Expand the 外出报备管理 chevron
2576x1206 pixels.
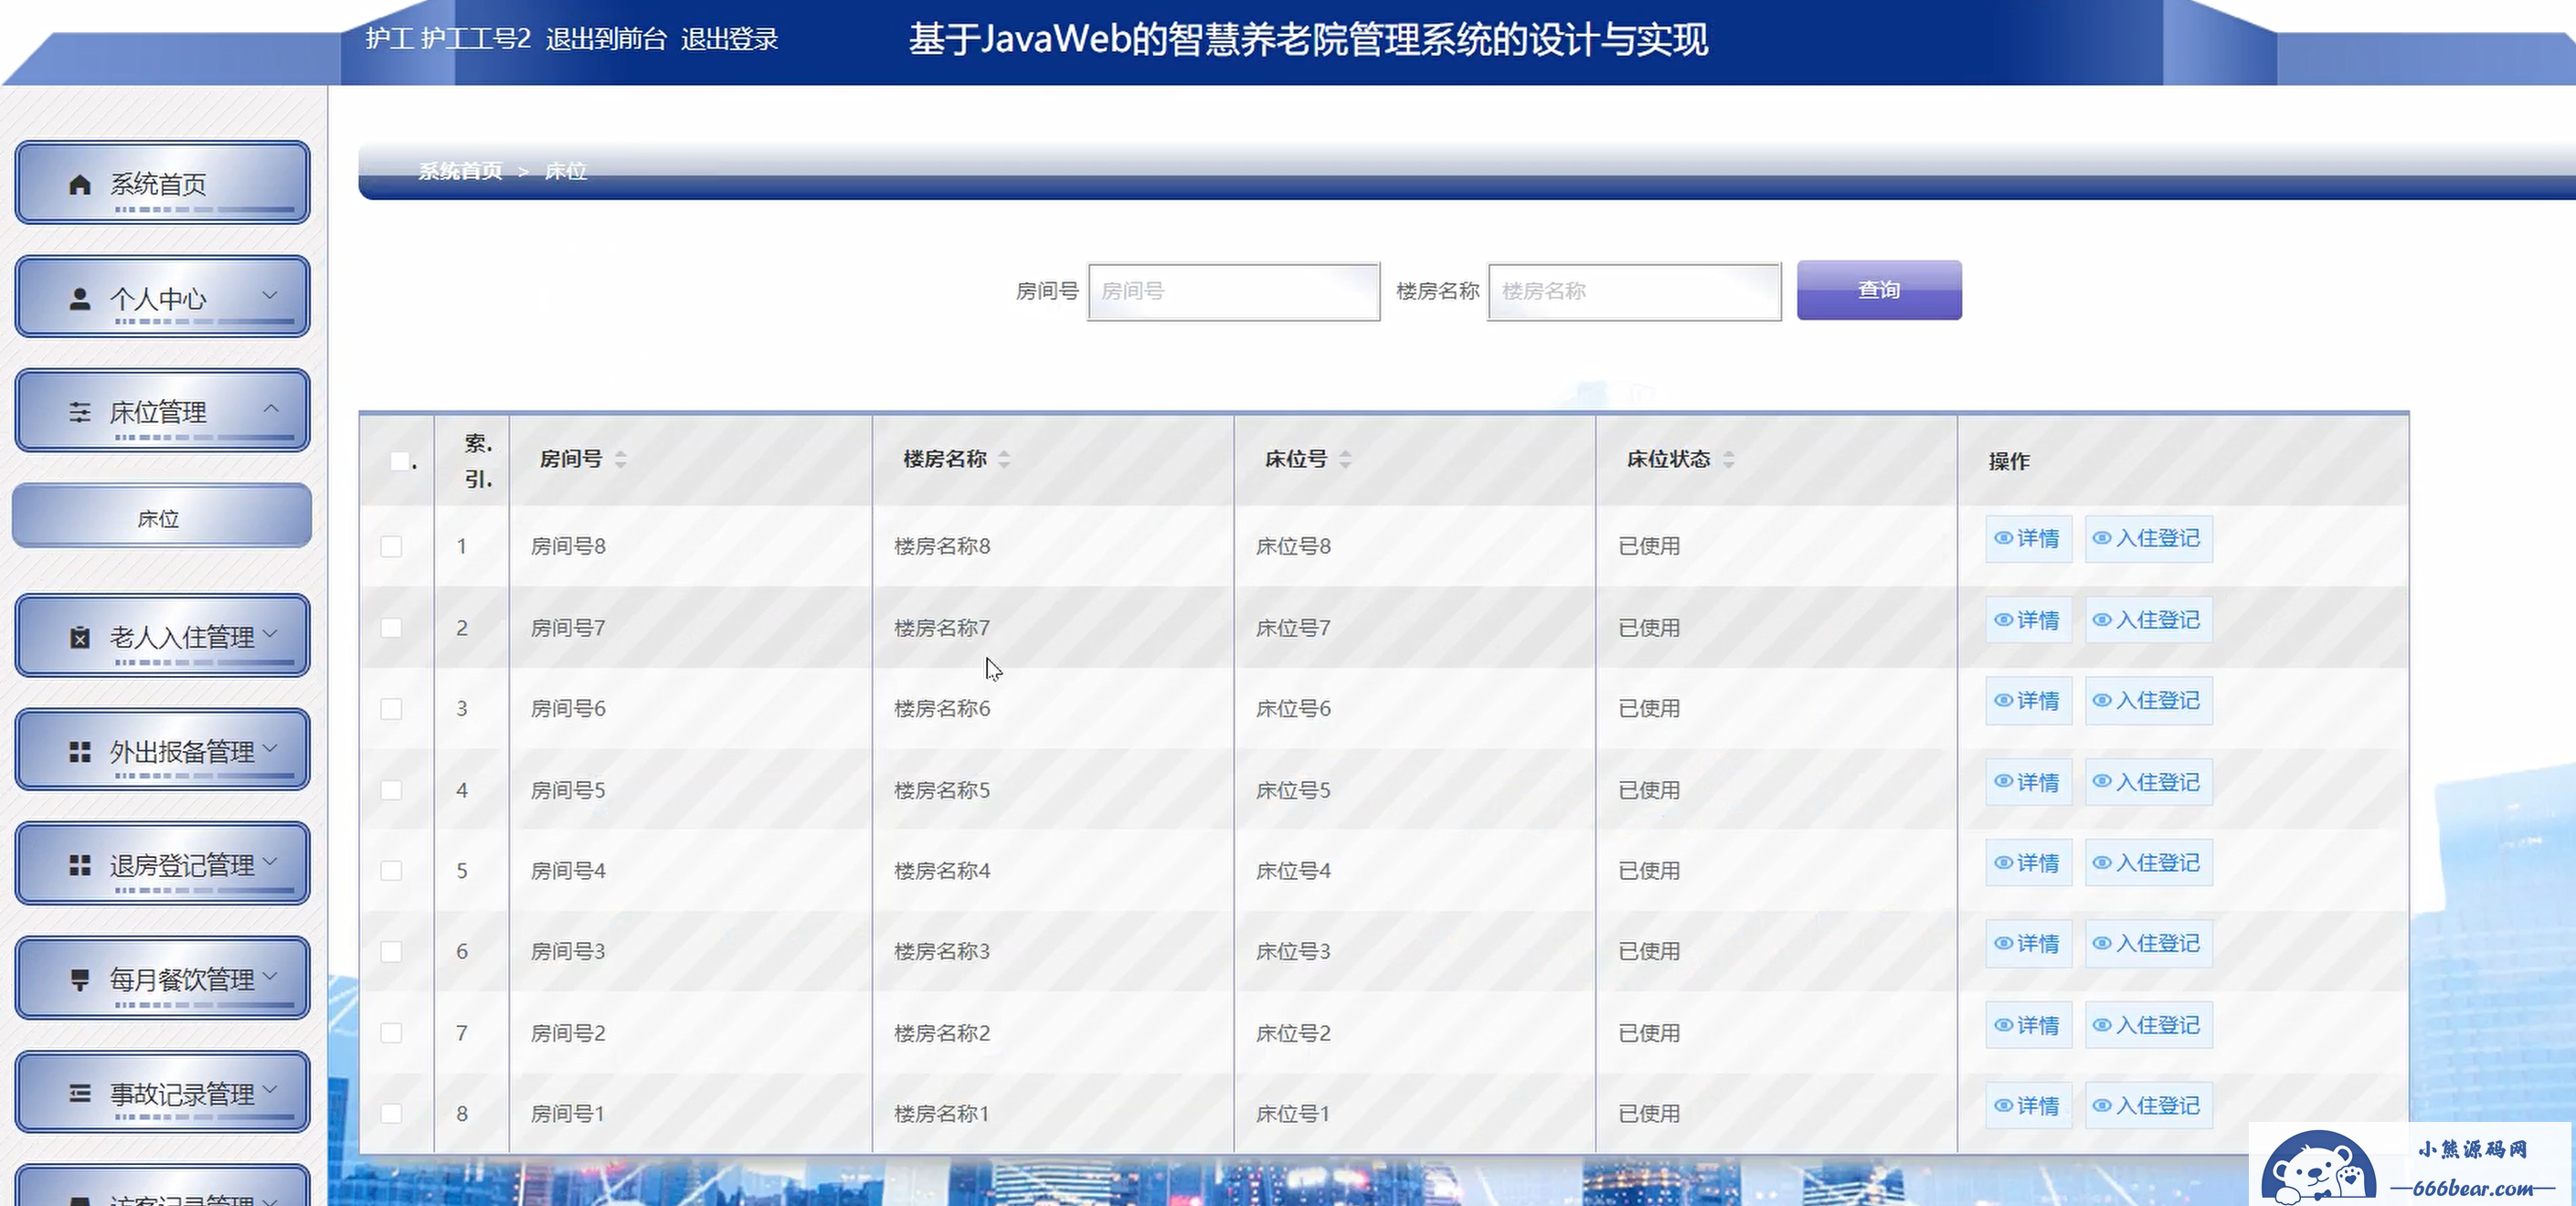270,747
